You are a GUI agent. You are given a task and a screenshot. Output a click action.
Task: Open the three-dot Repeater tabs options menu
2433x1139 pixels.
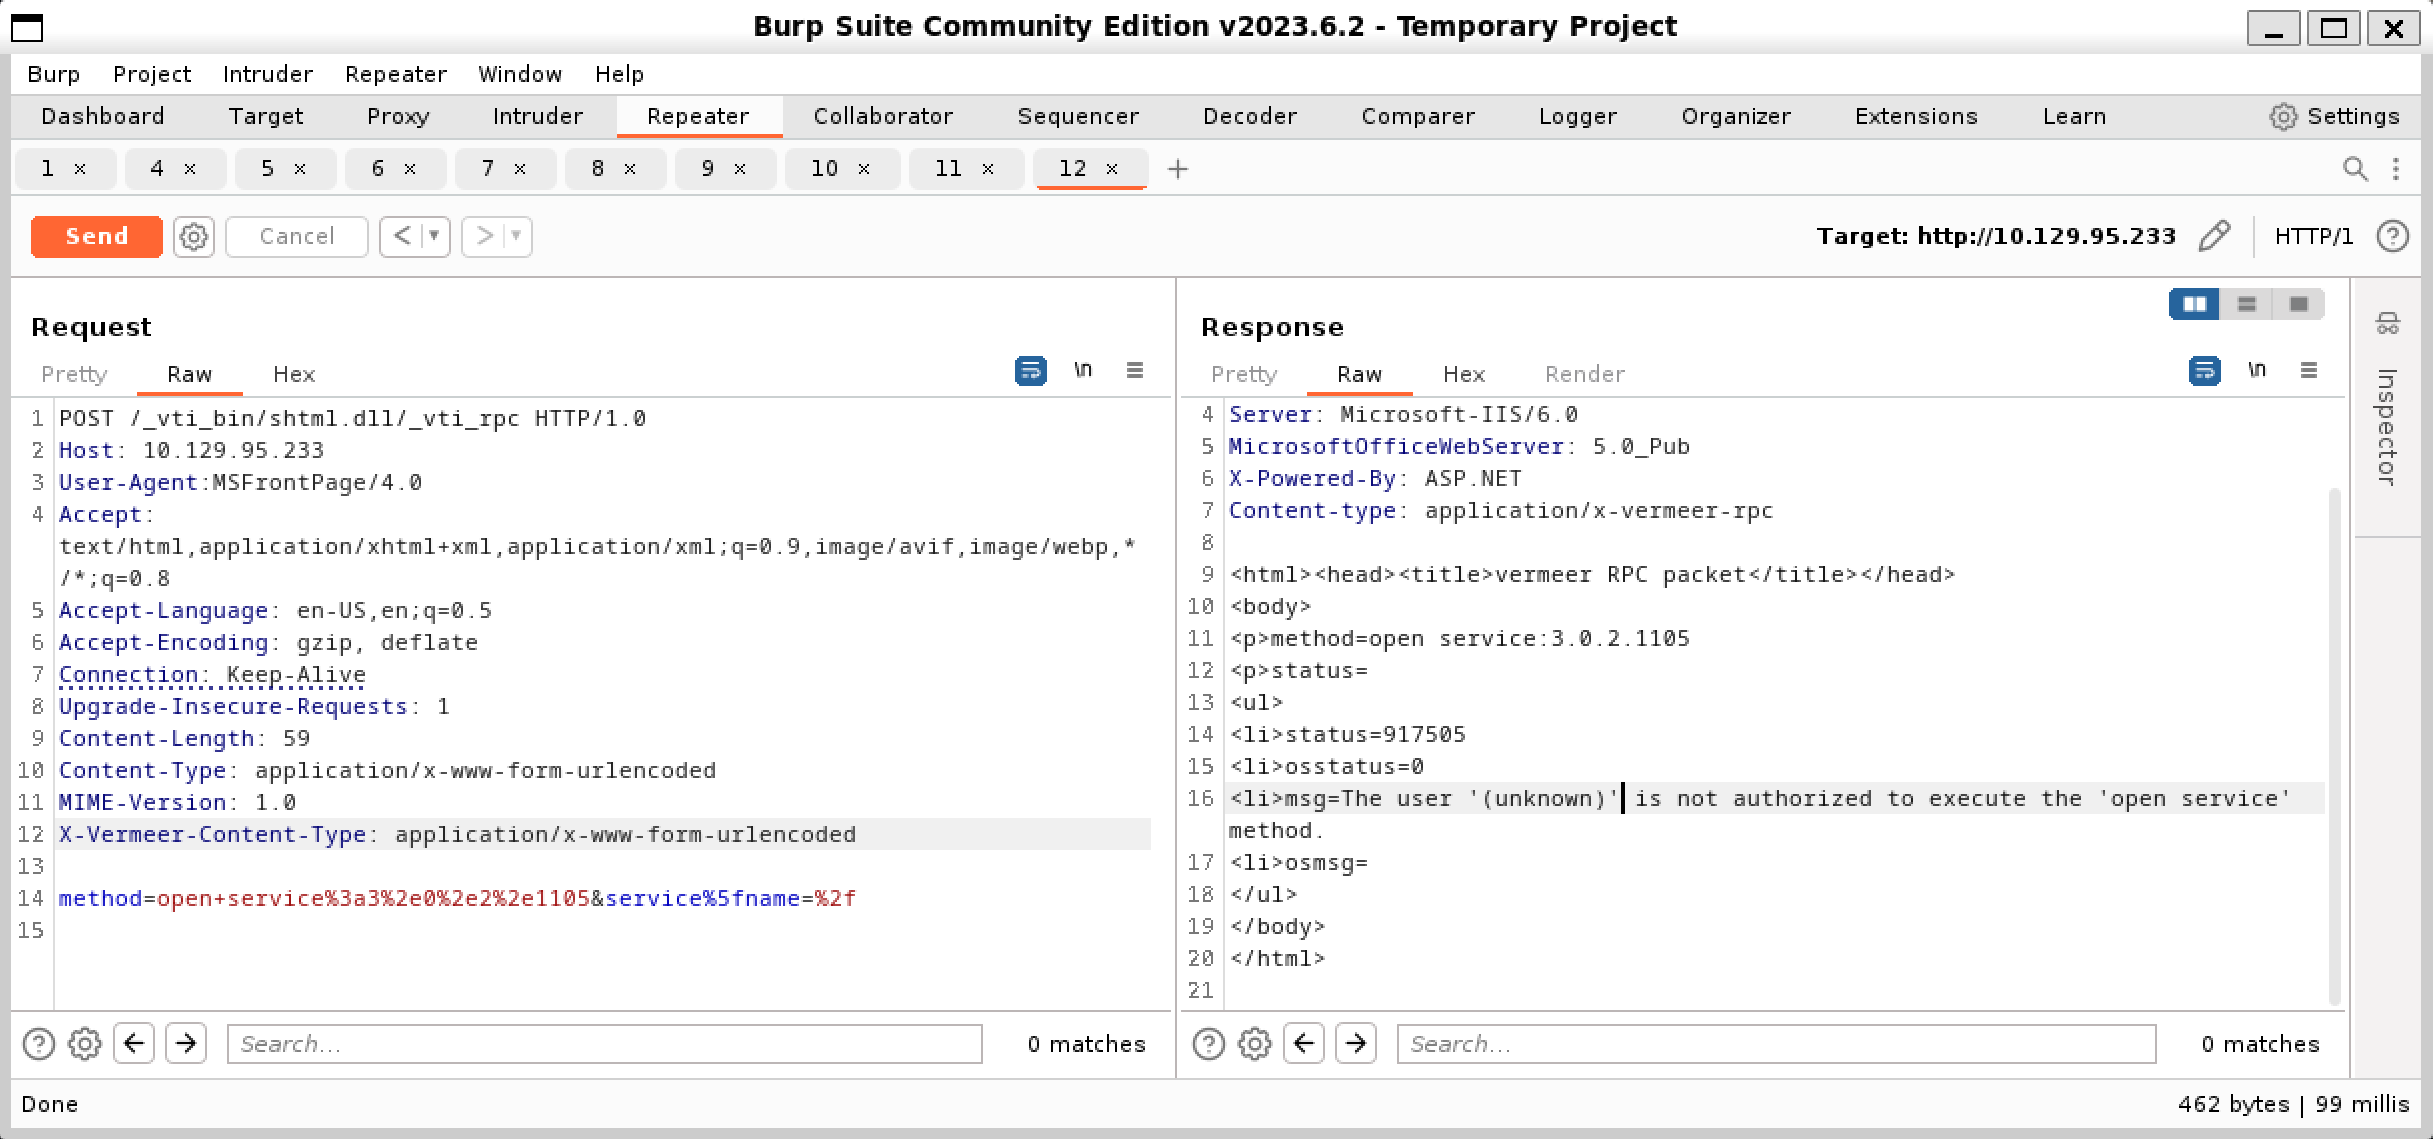click(x=2396, y=169)
